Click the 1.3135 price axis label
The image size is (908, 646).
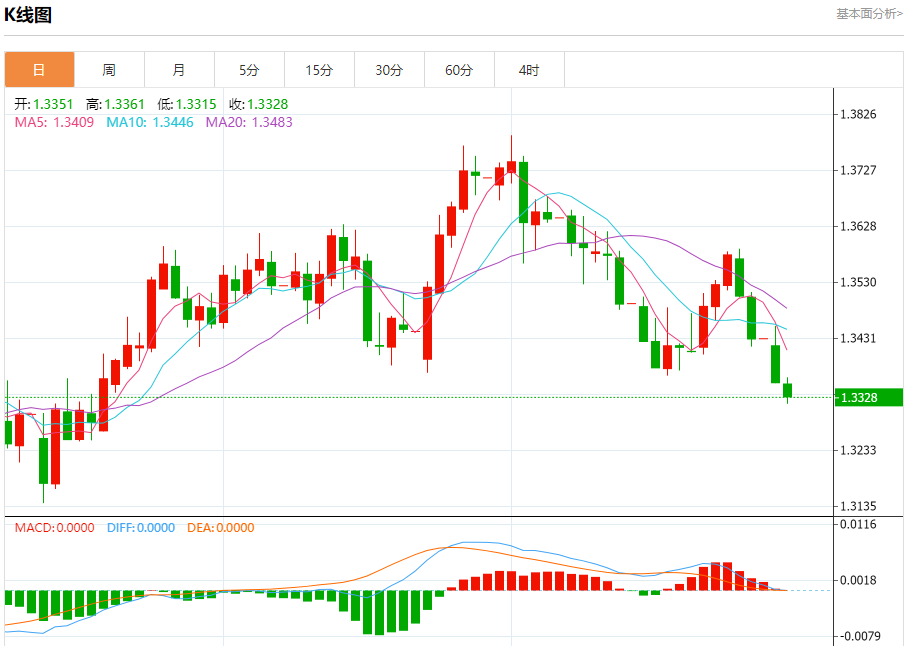point(859,506)
